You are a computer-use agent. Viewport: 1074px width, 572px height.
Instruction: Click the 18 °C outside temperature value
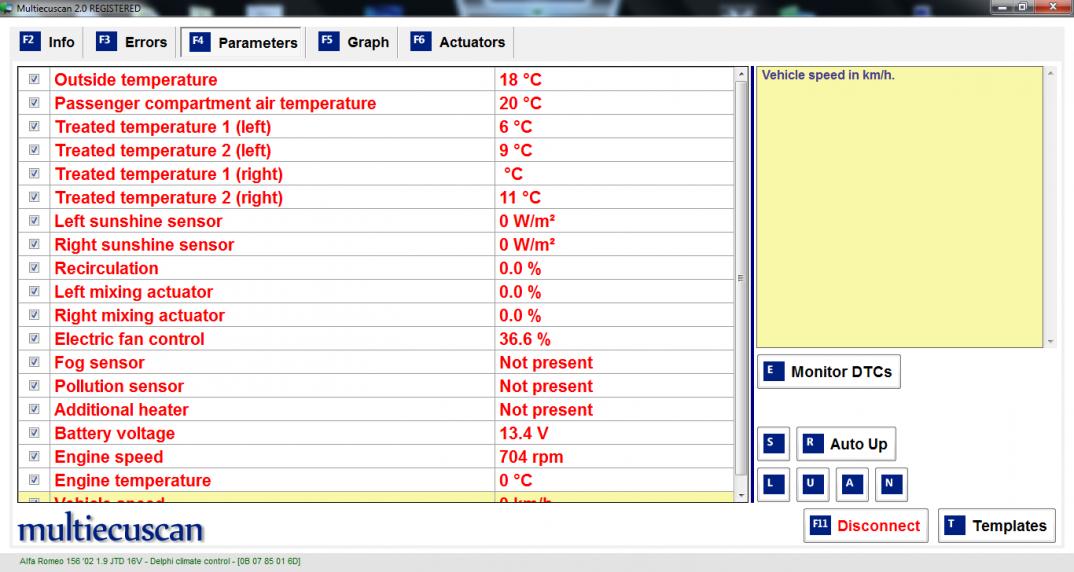pyautogui.click(x=520, y=79)
